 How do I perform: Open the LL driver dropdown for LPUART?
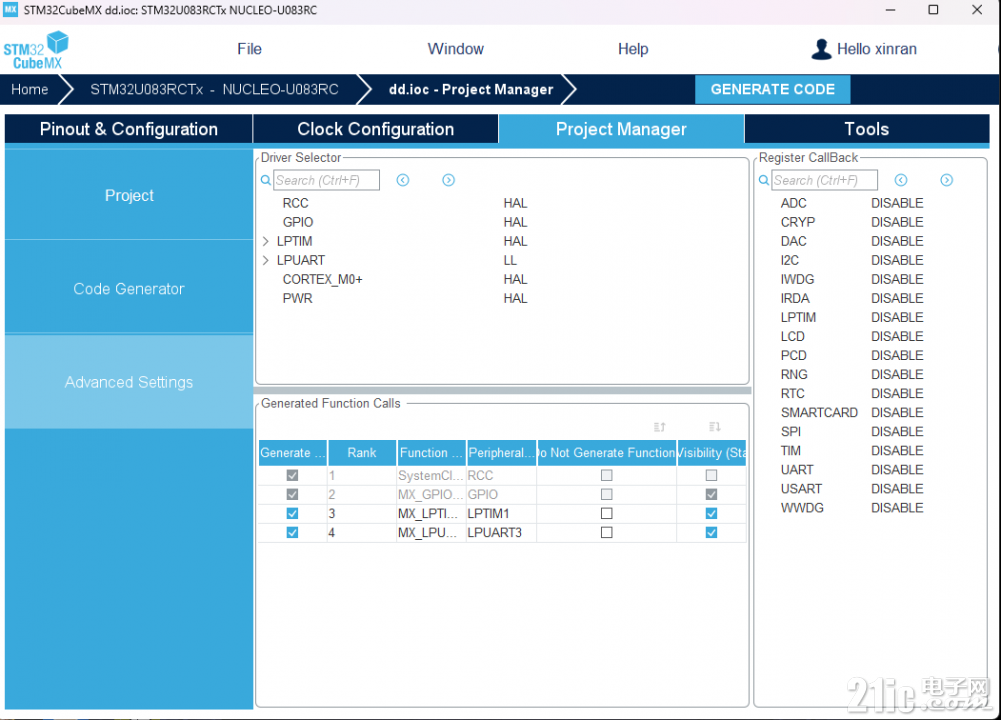[510, 260]
